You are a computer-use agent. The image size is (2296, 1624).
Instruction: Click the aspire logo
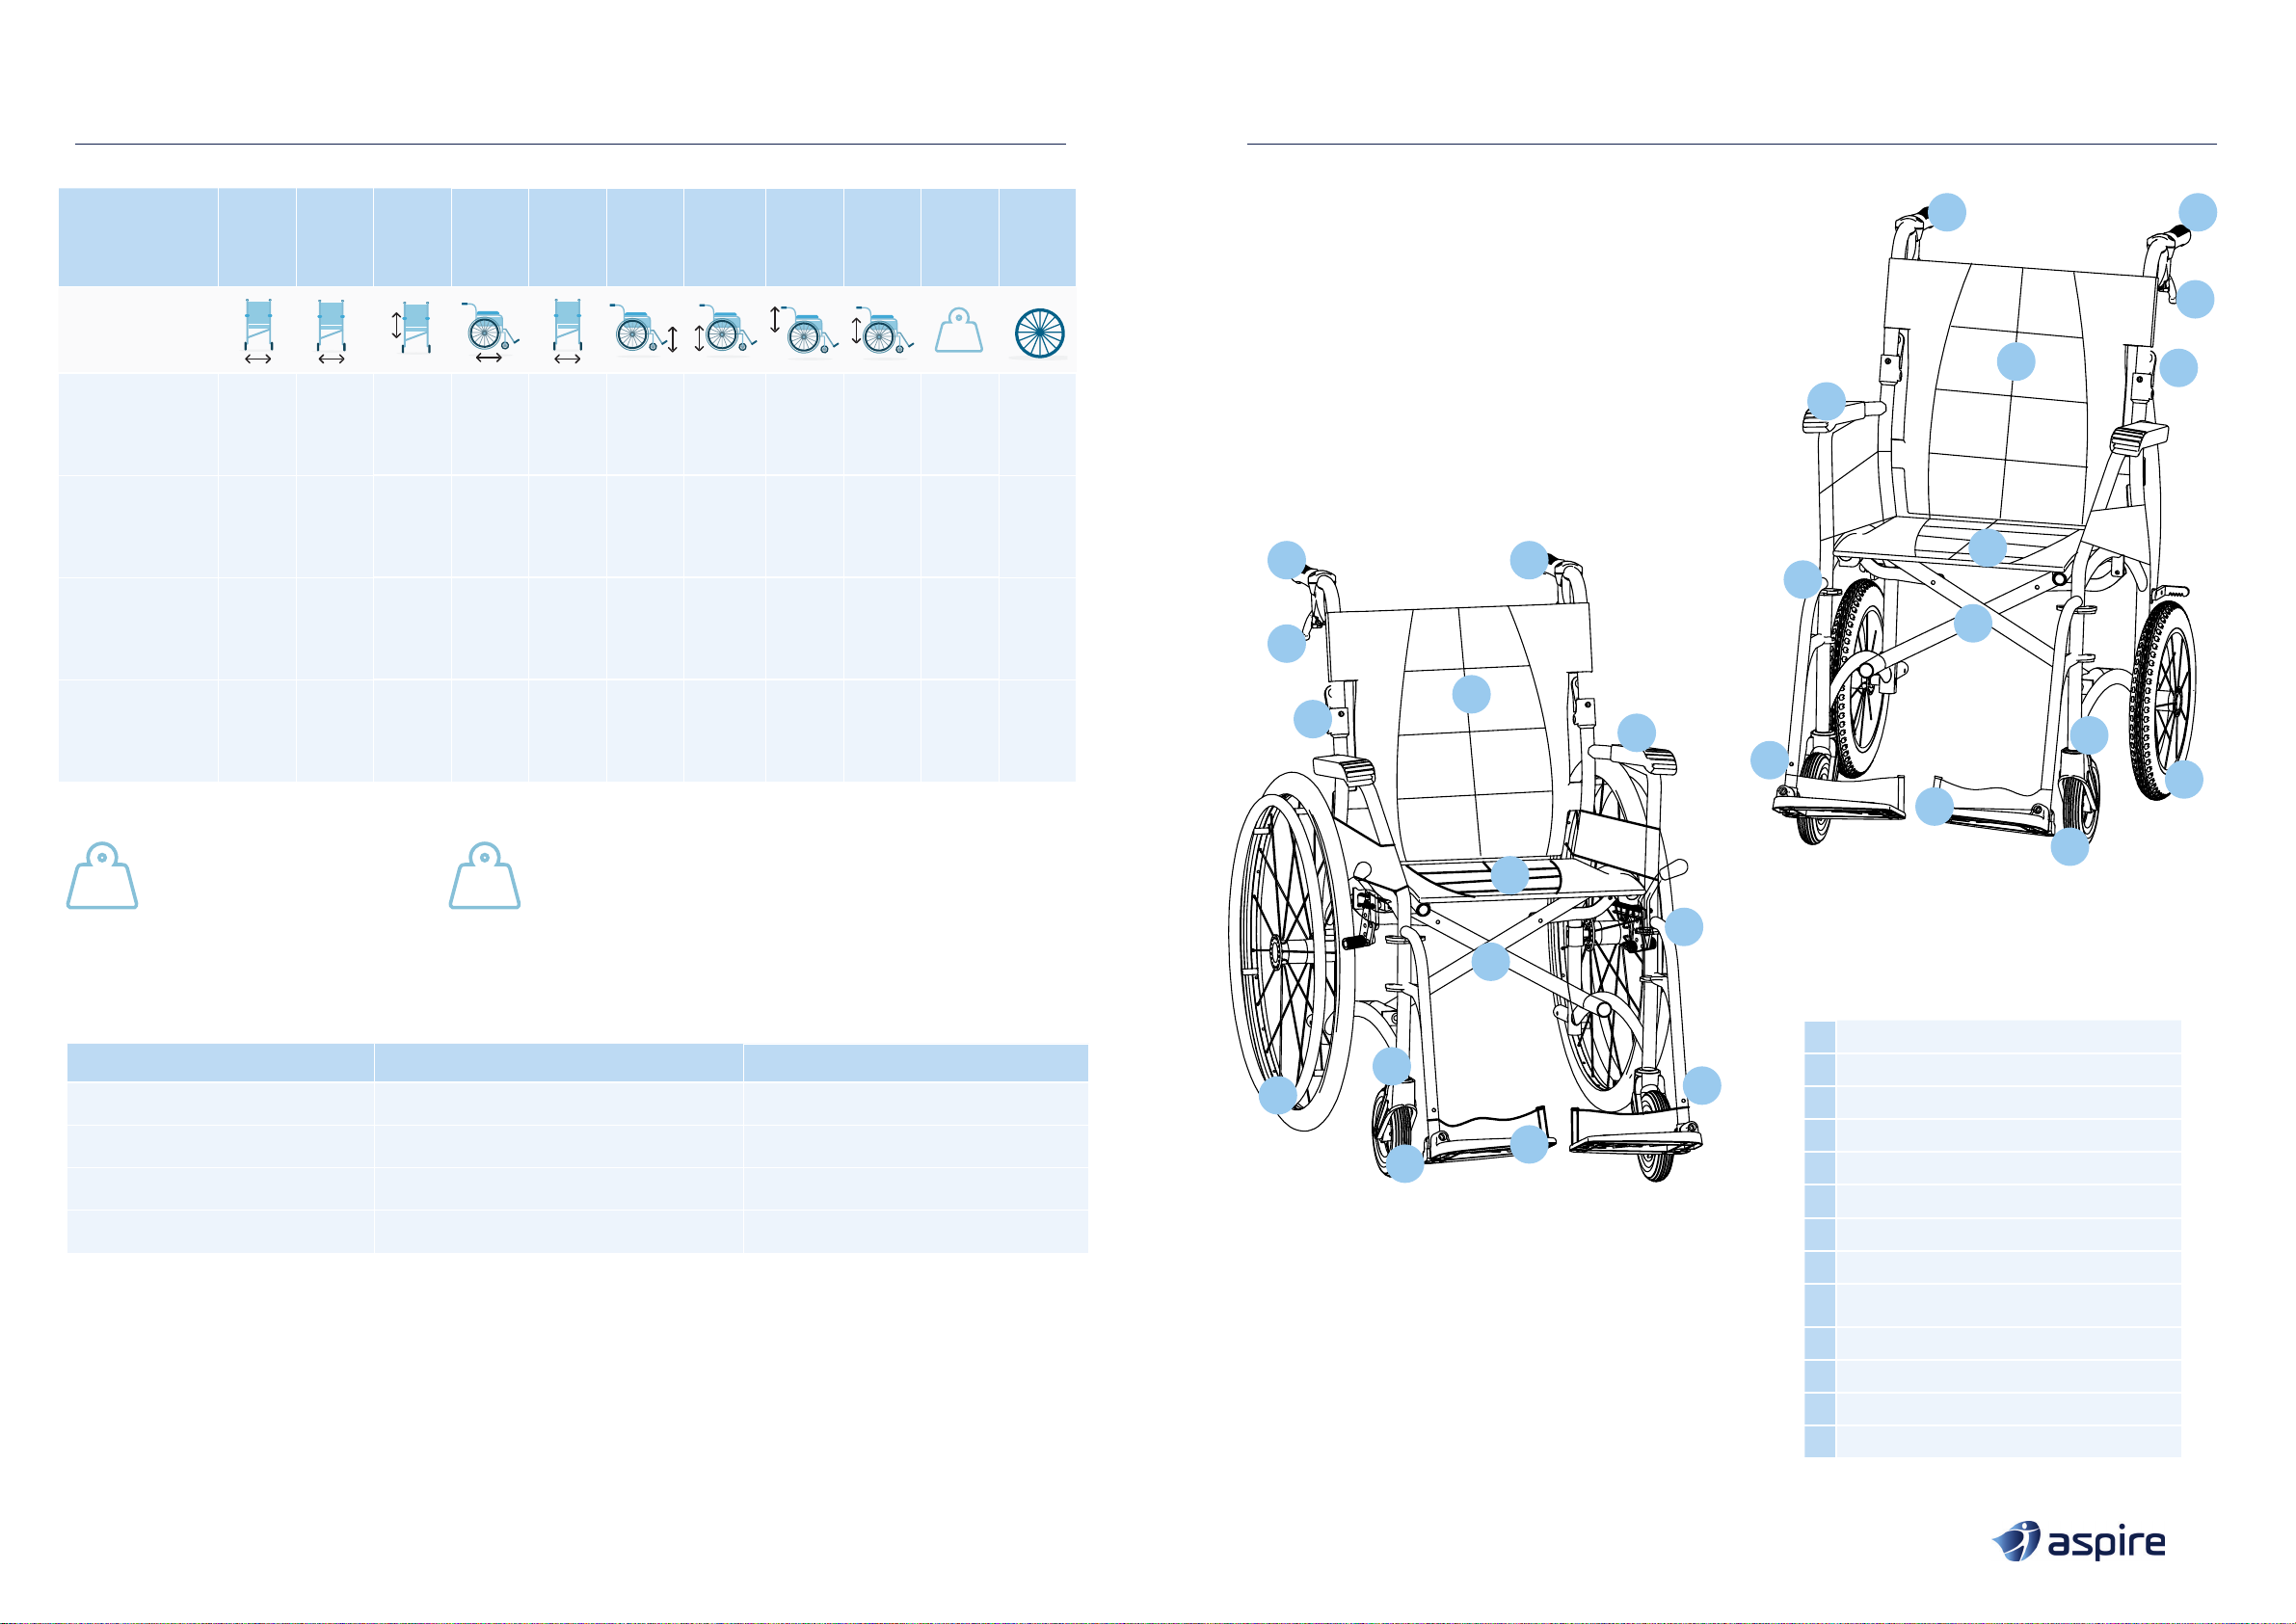pyautogui.click(x=2078, y=1541)
